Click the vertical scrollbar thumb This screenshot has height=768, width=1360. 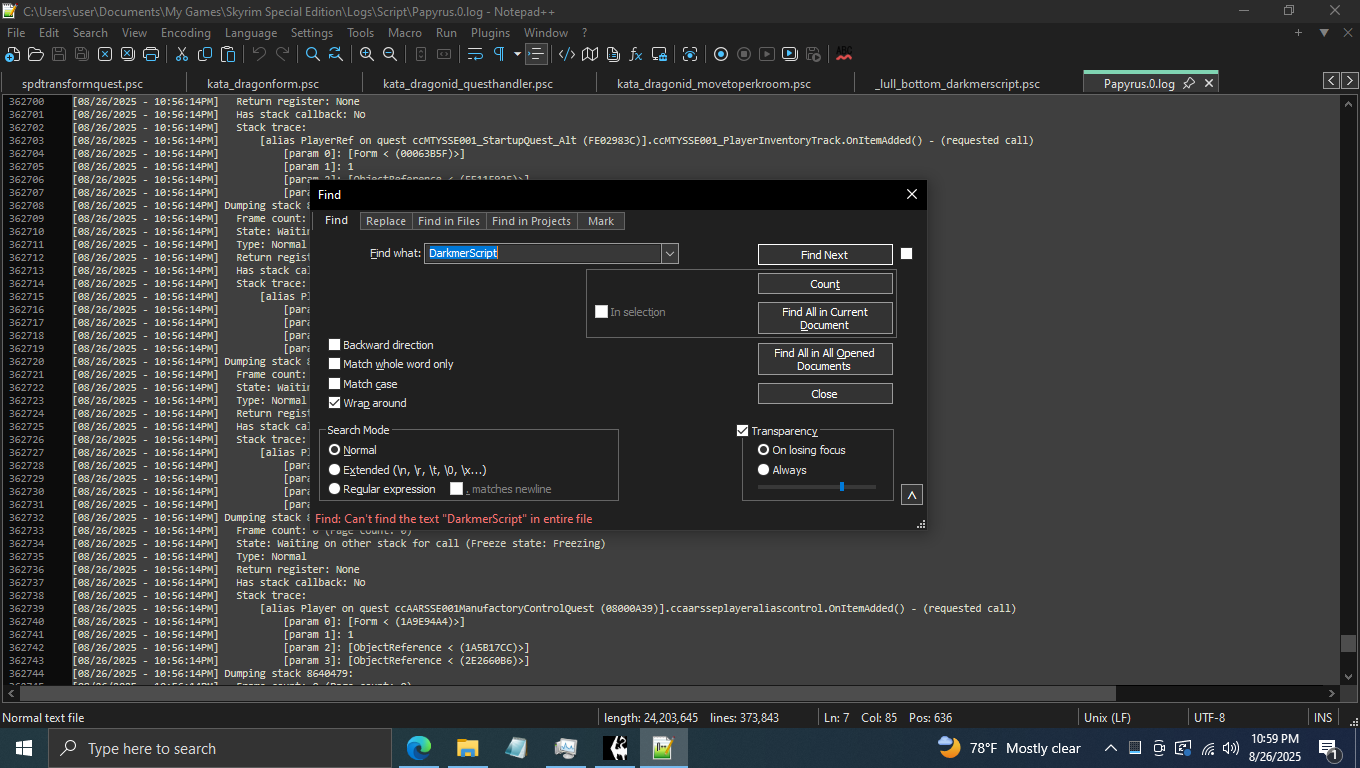pyautogui.click(x=1349, y=643)
